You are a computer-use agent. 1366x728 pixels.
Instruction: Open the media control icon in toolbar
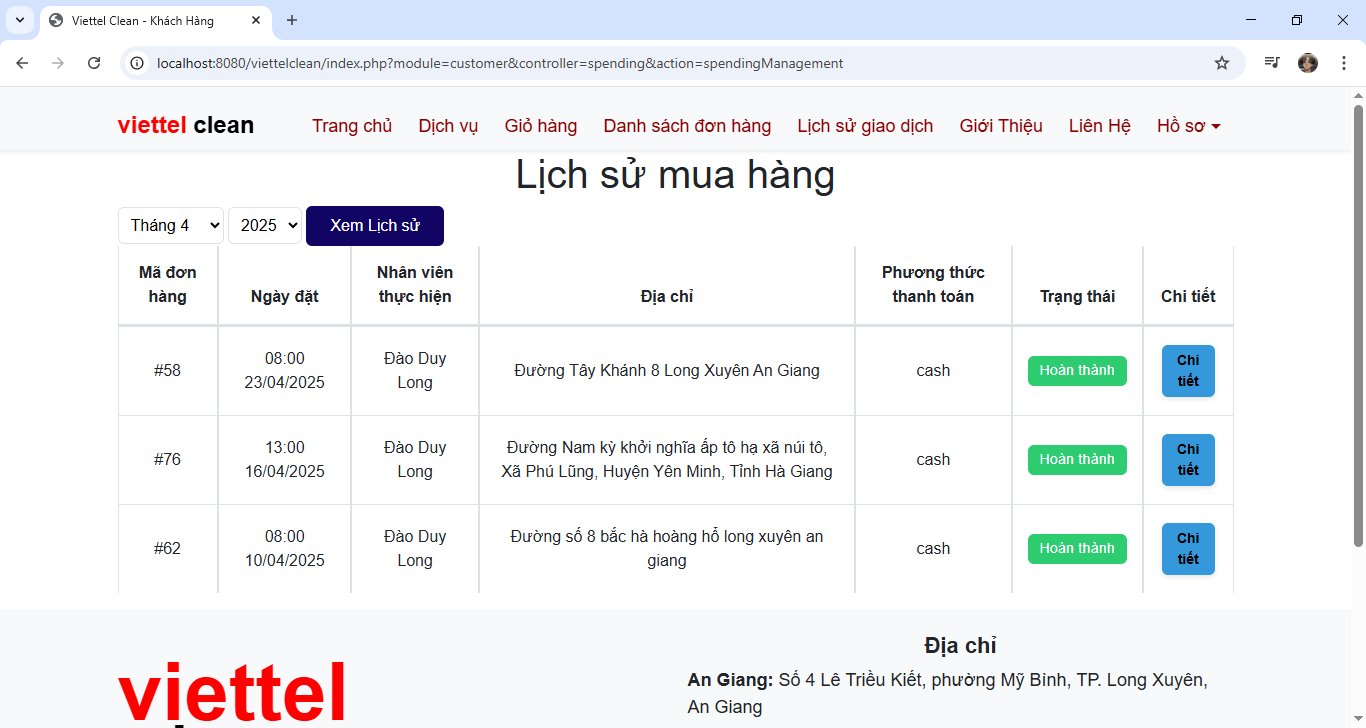point(1271,63)
